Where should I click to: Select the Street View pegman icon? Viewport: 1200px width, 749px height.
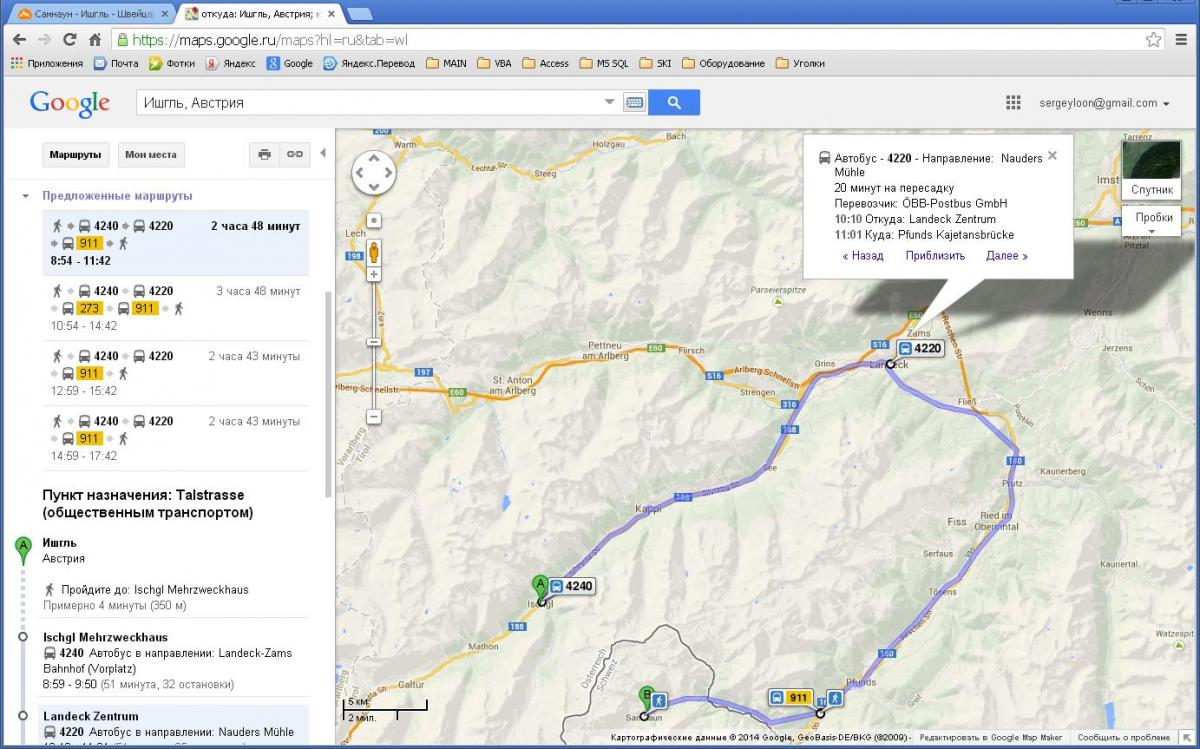coord(373,250)
